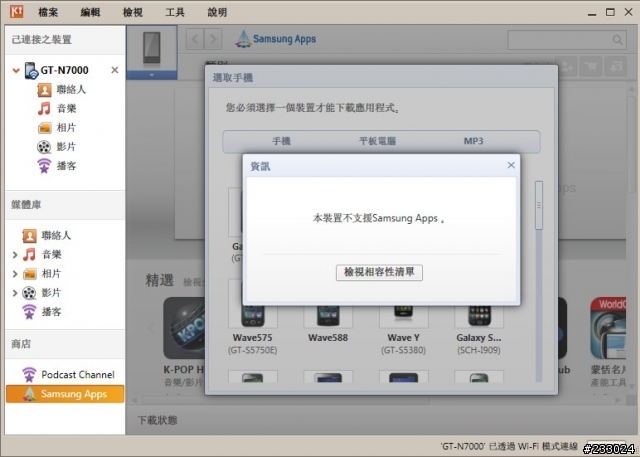Open the 說明 menu
The image size is (640, 457).
coord(217,12)
